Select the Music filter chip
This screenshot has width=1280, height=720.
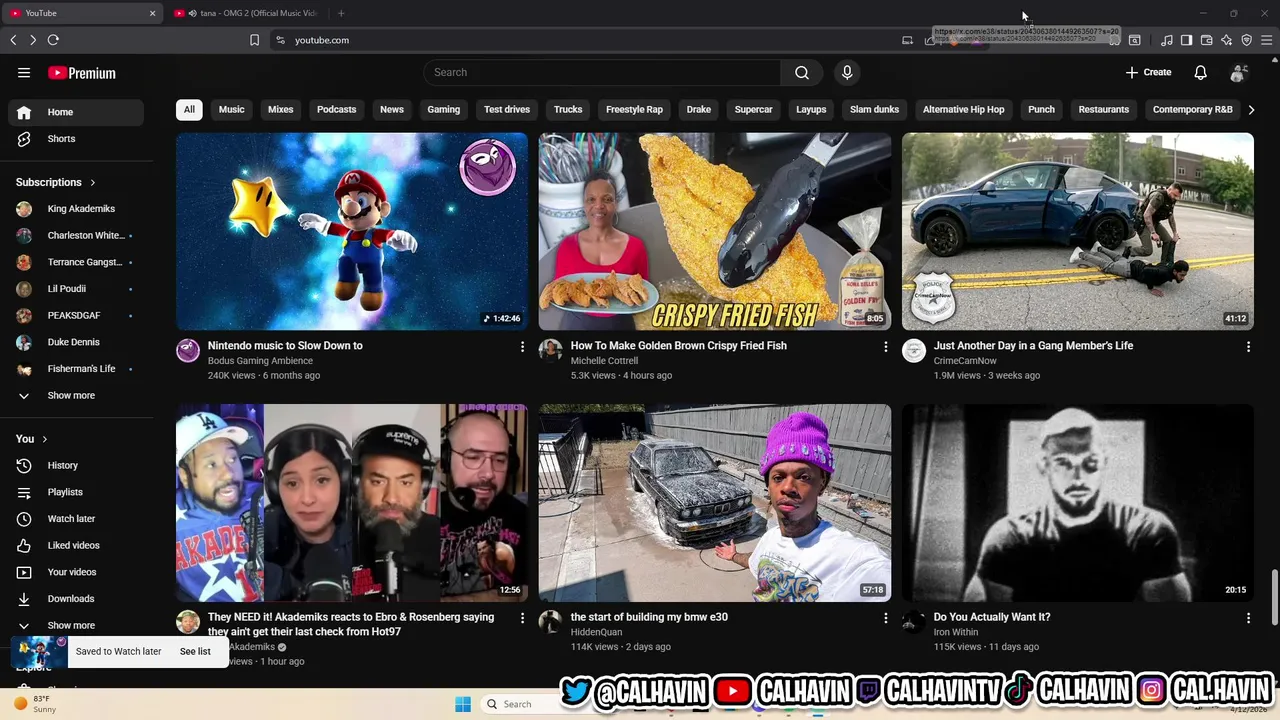tap(232, 109)
